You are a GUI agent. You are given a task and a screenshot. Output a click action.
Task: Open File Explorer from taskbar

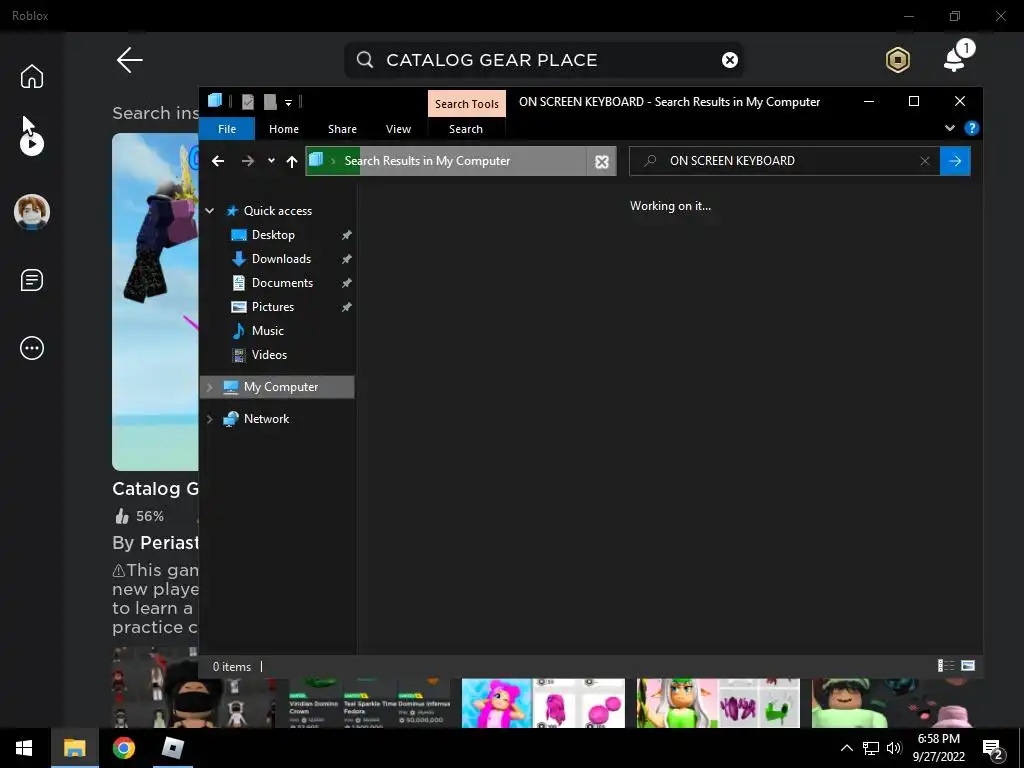74,748
